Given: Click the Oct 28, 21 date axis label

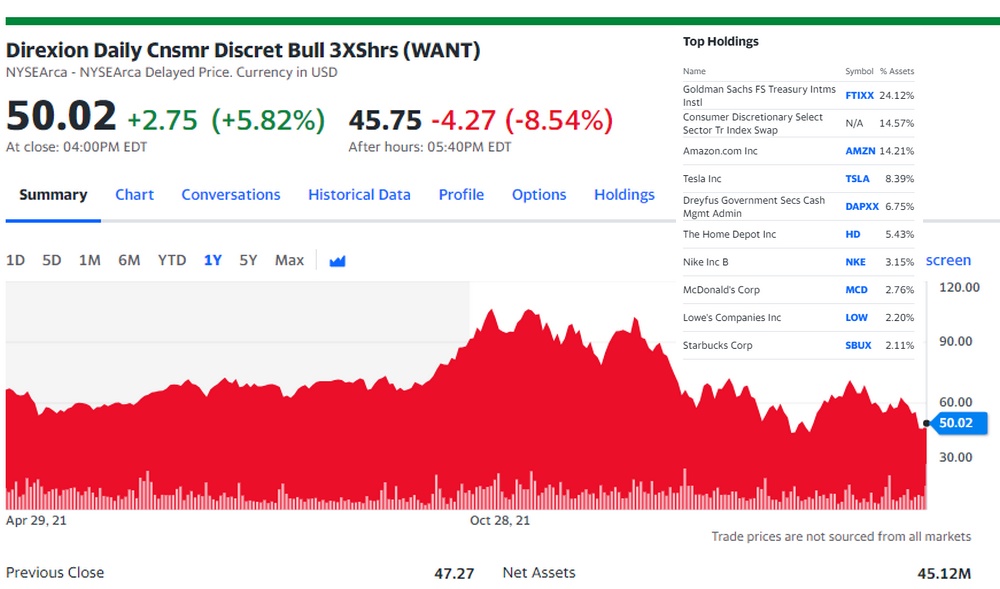Looking at the screenshot, I should pos(499,521).
